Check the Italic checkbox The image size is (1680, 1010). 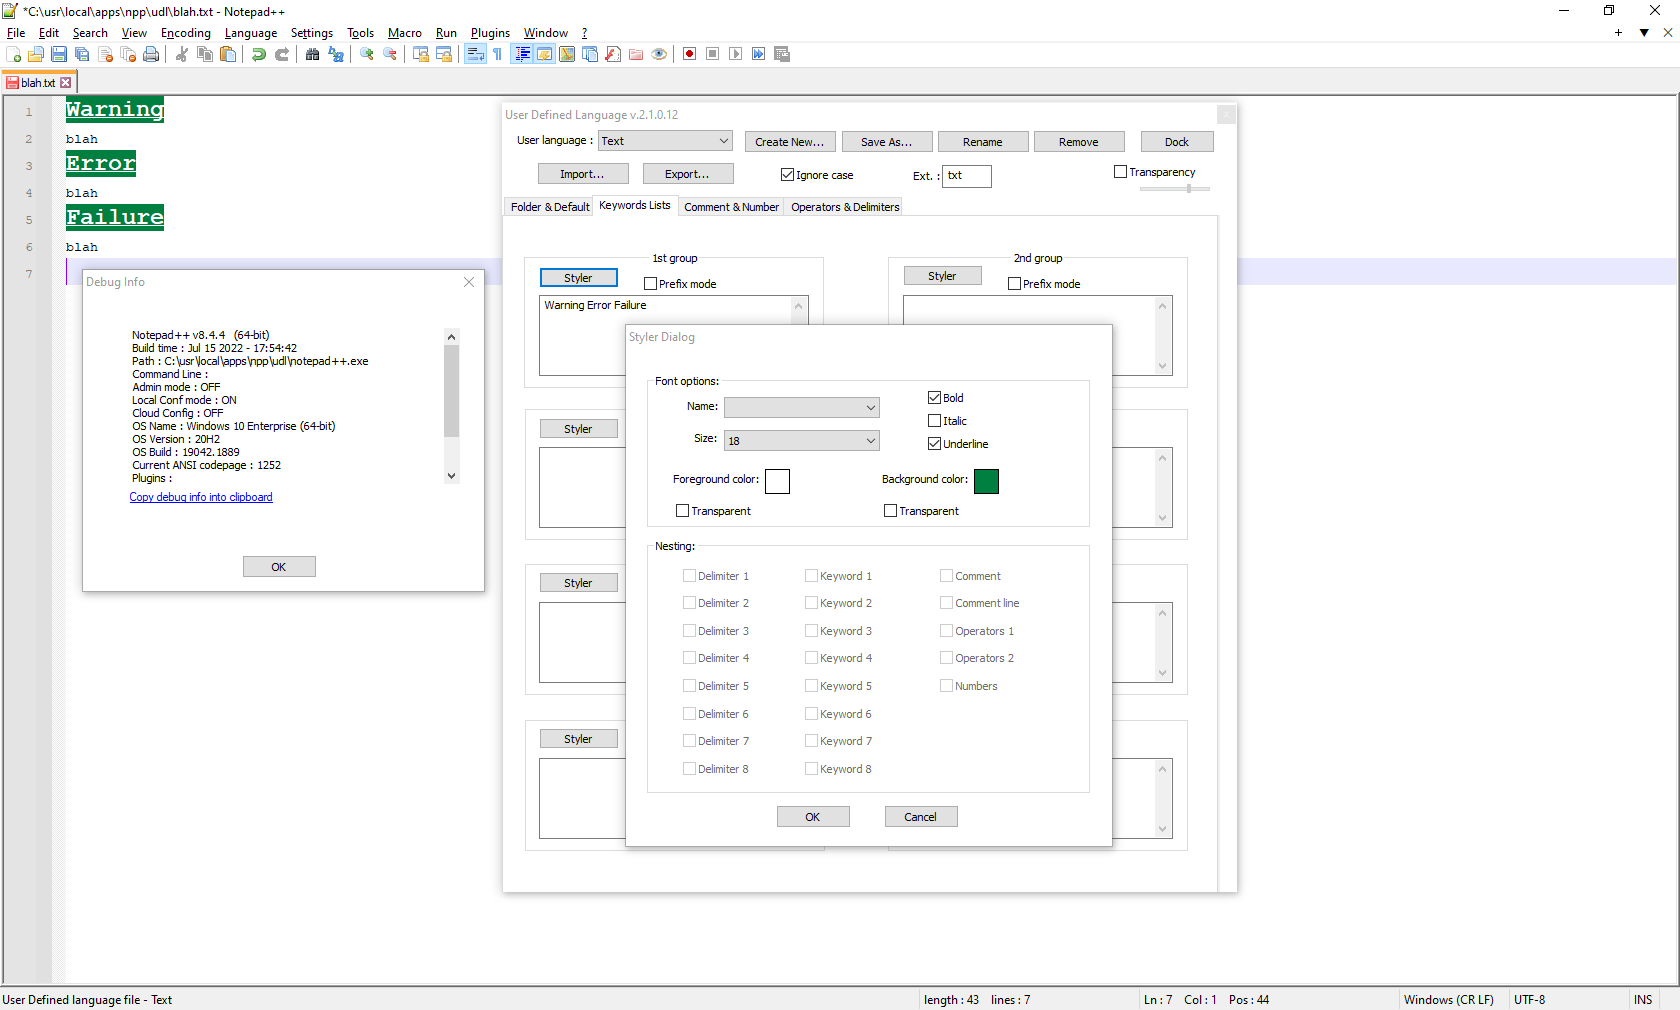[934, 421]
